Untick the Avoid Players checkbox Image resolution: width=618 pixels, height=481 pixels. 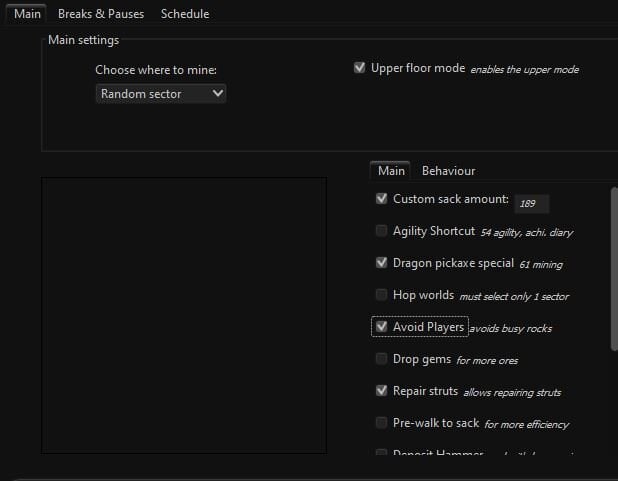point(381,327)
